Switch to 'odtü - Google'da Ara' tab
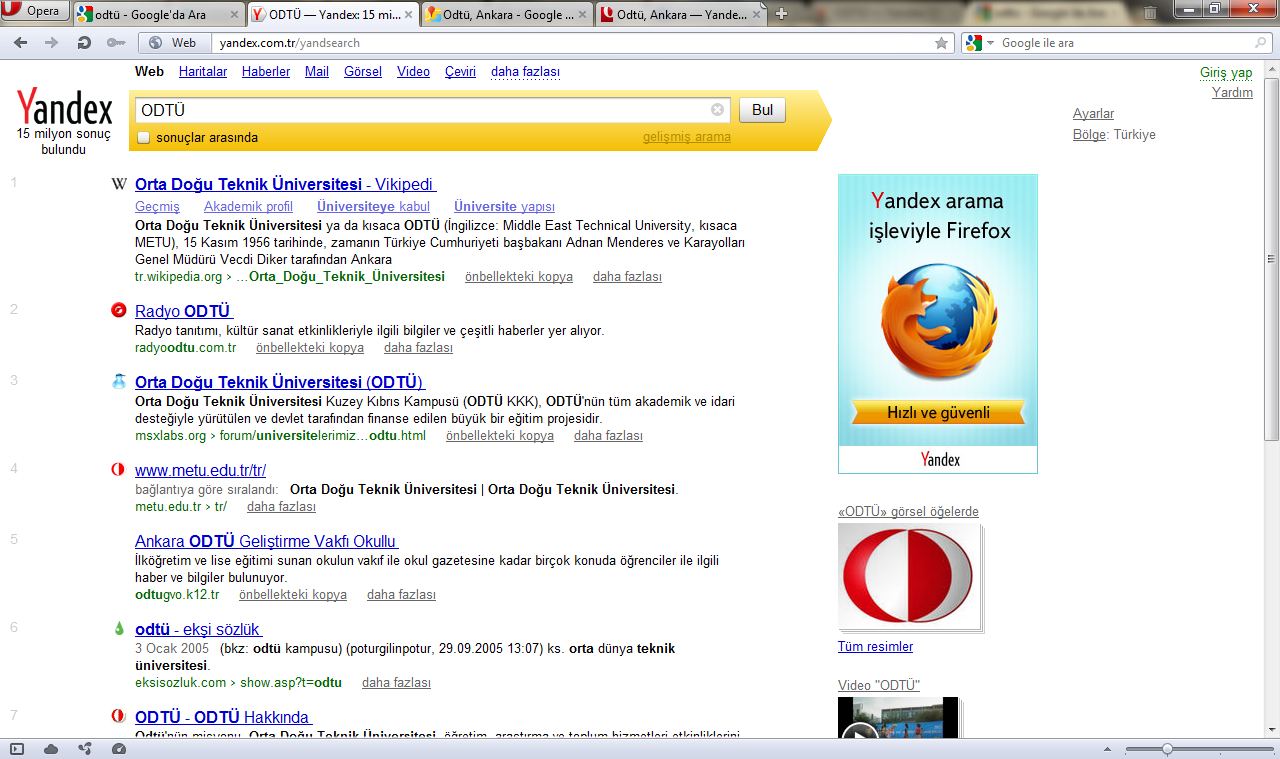Screen dimensions: 1280x759 coord(158,14)
